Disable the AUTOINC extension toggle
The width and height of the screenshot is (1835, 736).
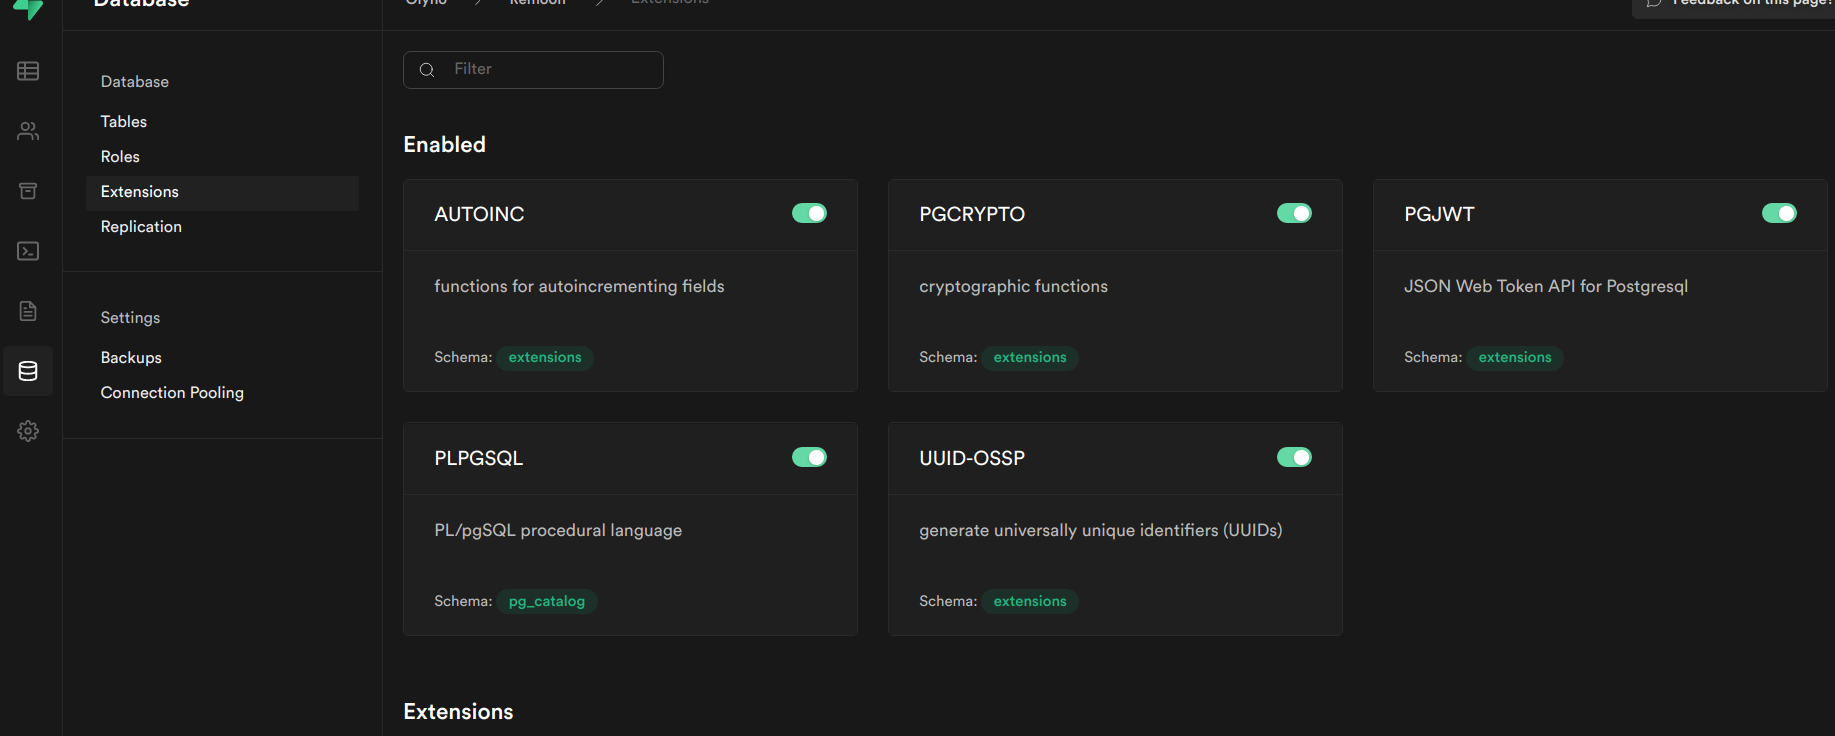pyautogui.click(x=809, y=213)
